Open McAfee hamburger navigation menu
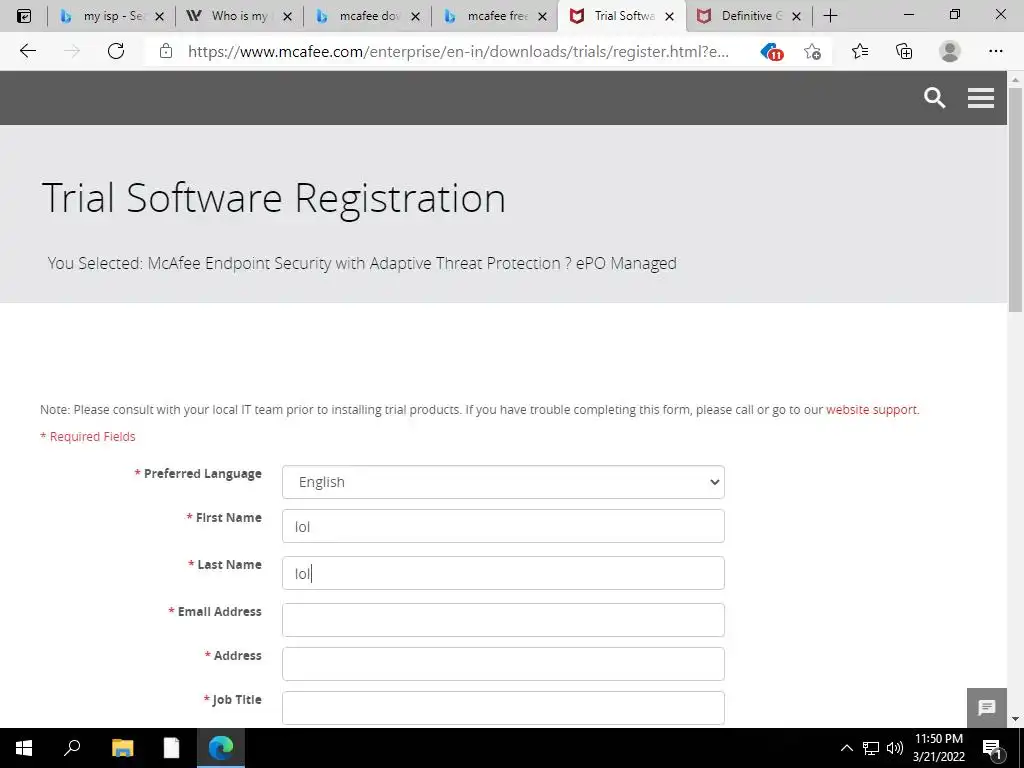 pos(981,98)
